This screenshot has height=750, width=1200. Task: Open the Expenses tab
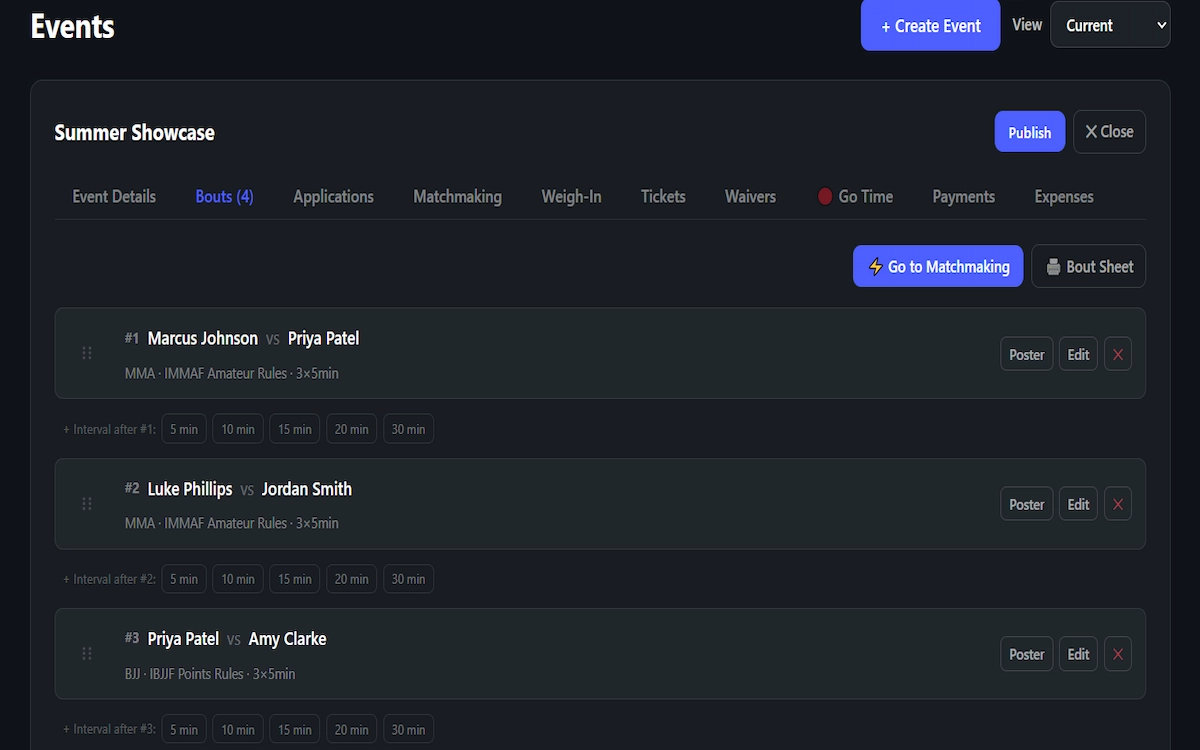[1064, 196]
